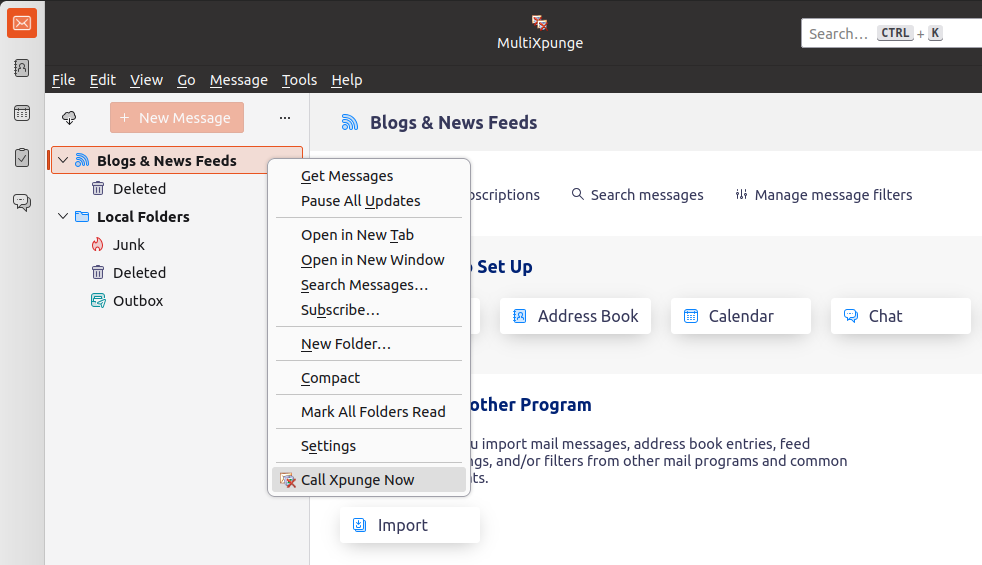The width and height of the screenshot is (982, 565).
Task: Open the Mail space icon
Action: (22, 23)
